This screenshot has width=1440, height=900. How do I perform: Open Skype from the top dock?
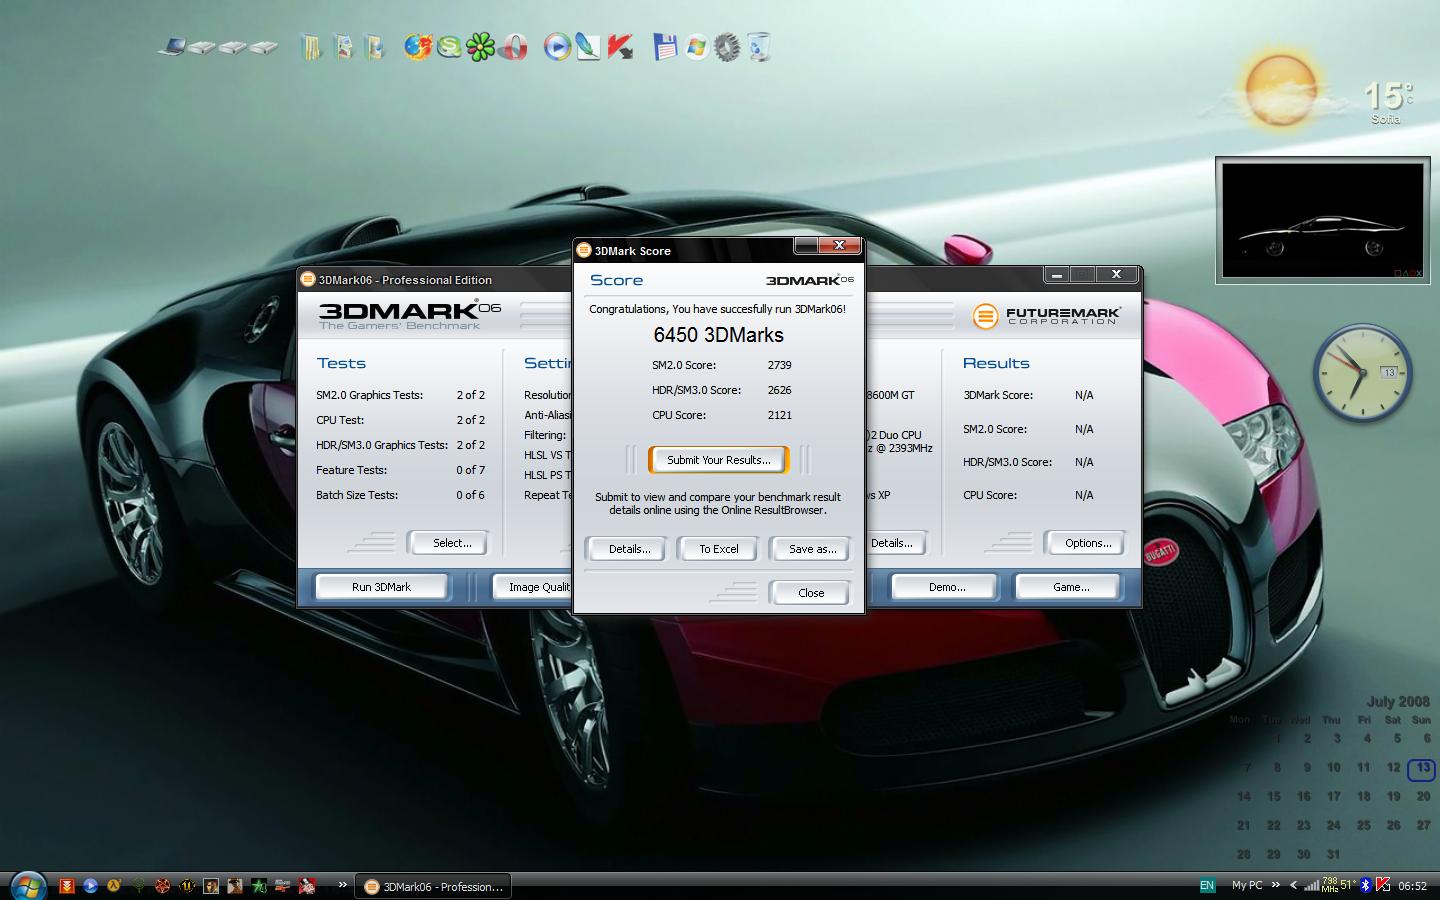[x=449, y=46]
